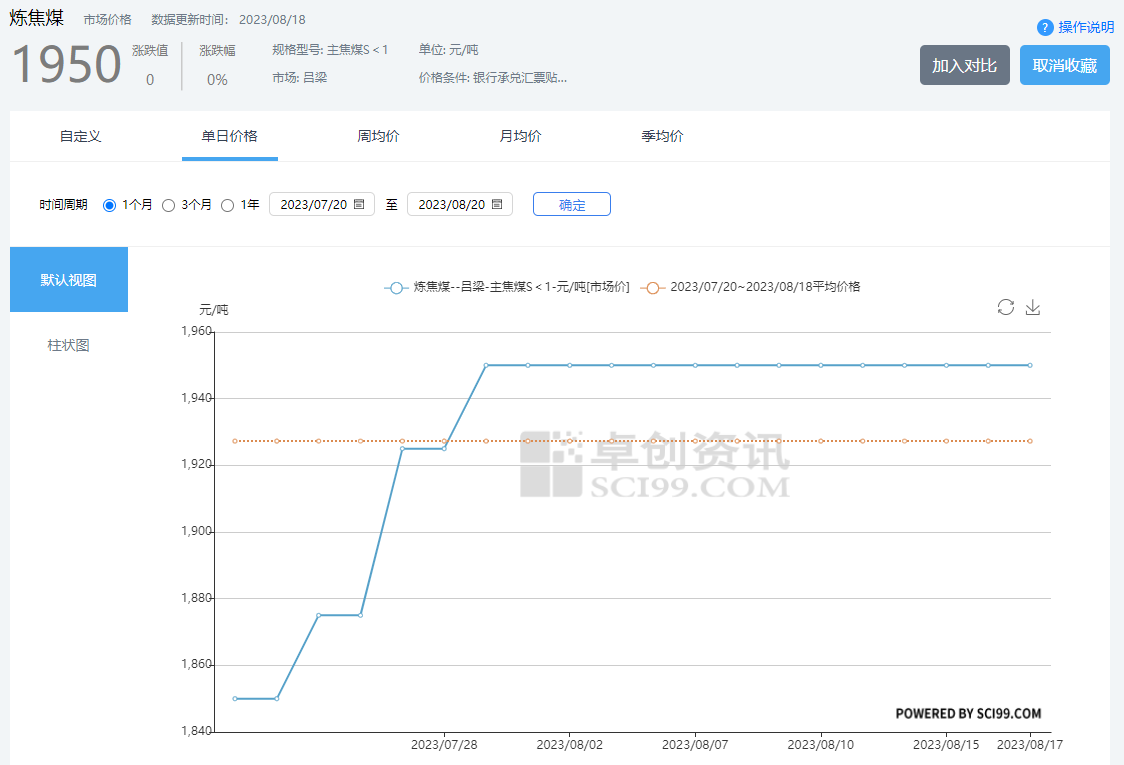Viewport: 1124px width, 765px height.
Task: Switch to 柱状图 bar chart view
Action: 69,345
